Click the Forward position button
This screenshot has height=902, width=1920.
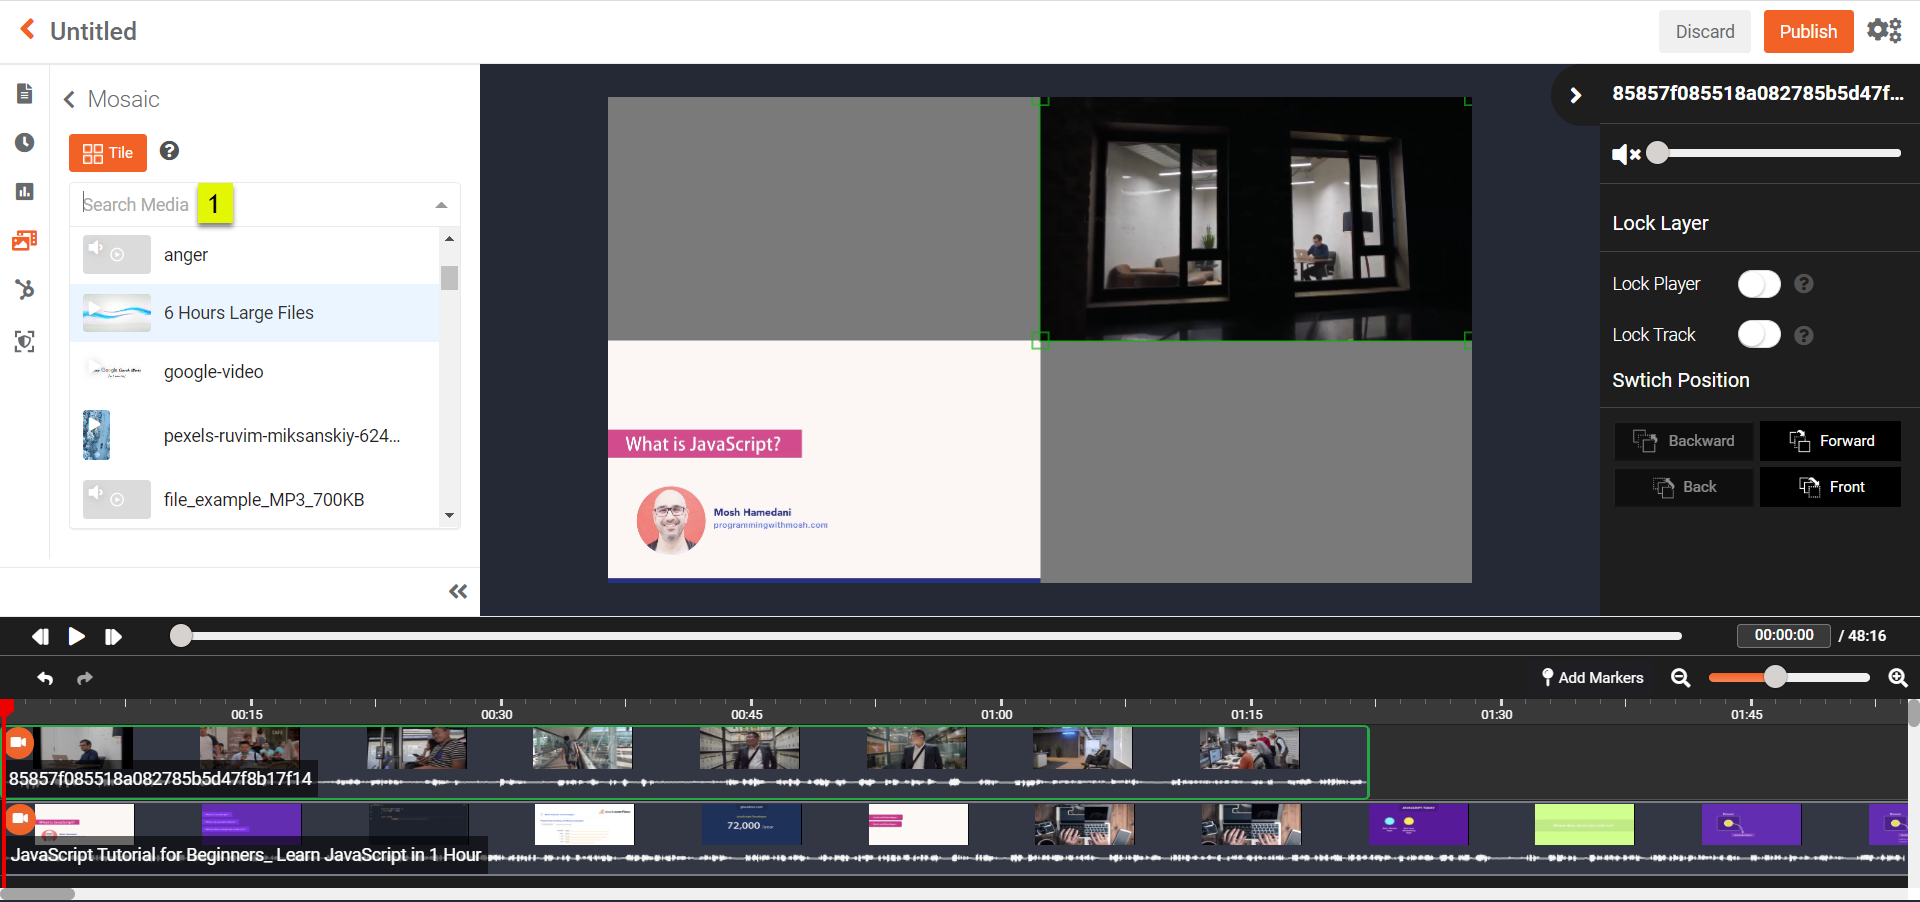1830,441
